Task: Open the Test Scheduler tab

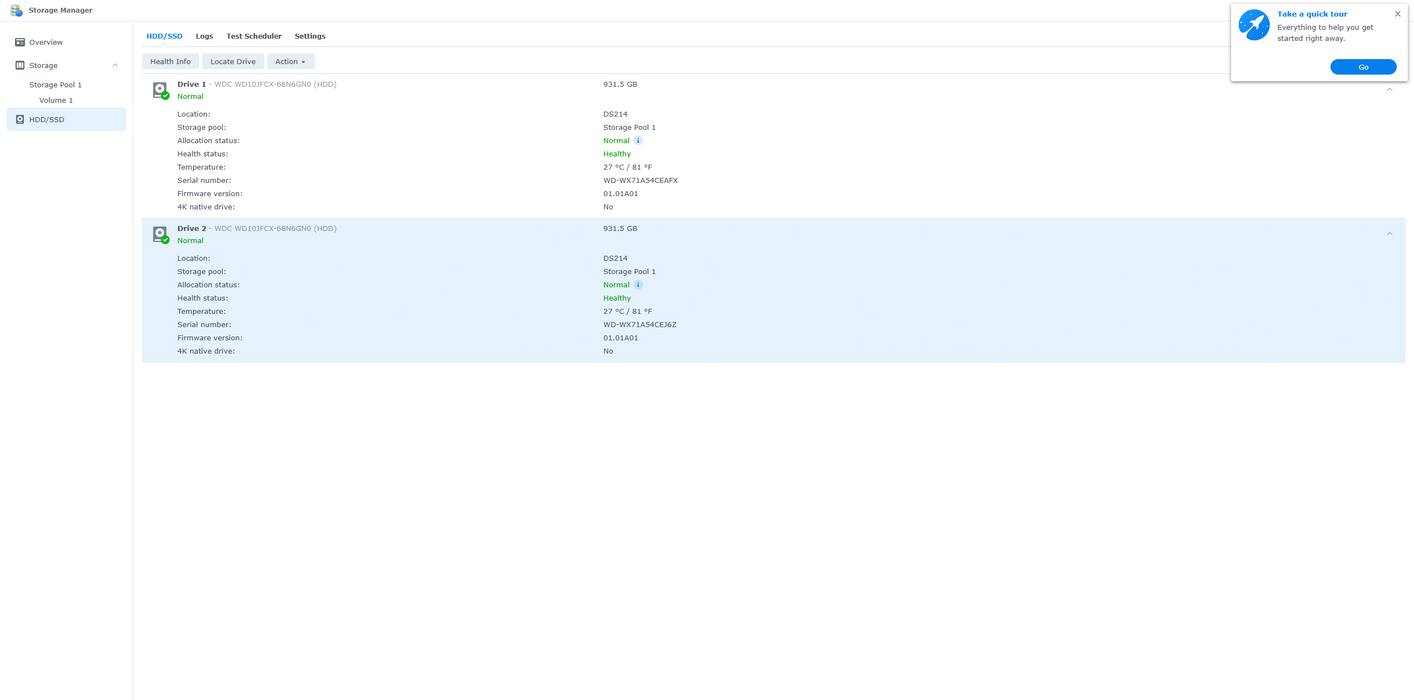Action: 254,36
